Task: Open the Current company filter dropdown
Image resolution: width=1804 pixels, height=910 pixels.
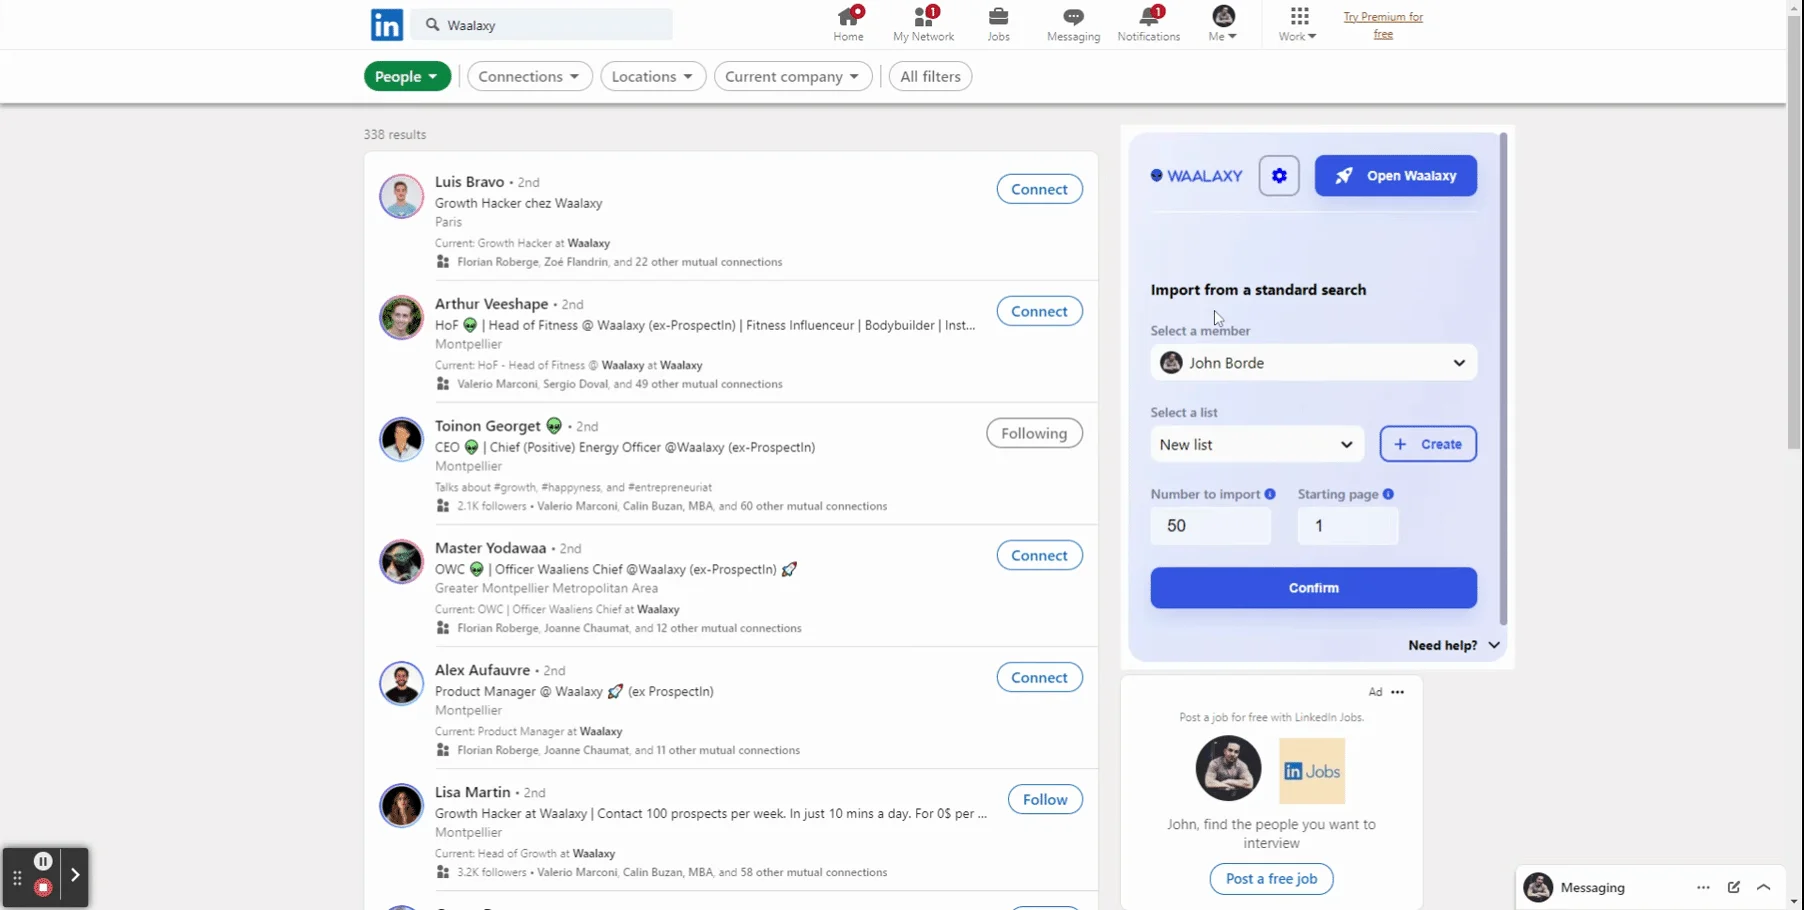Action: pyautogui.click(x=793, y=76)
